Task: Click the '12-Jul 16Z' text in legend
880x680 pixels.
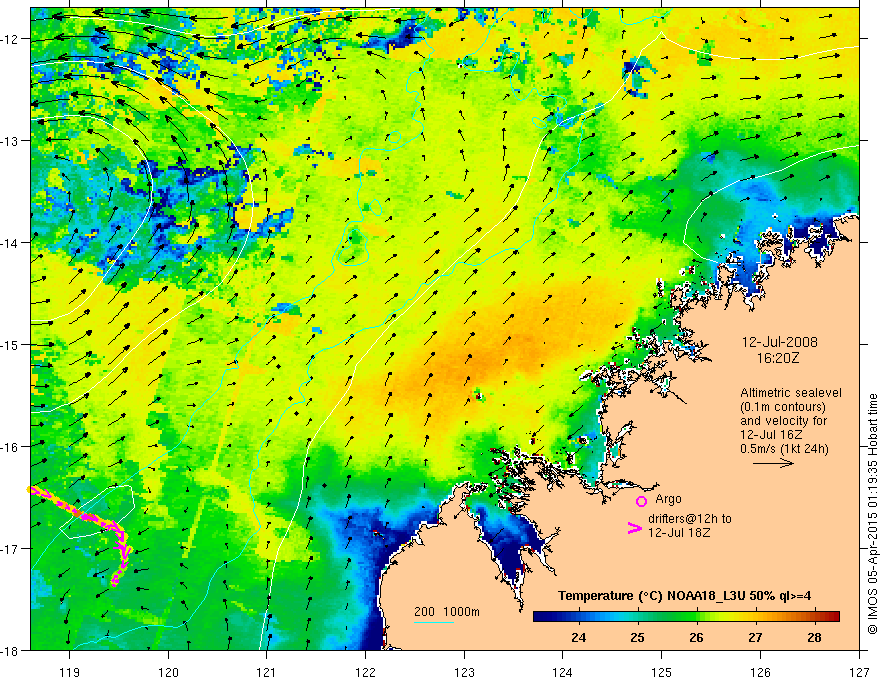Action: click(771, 434)
